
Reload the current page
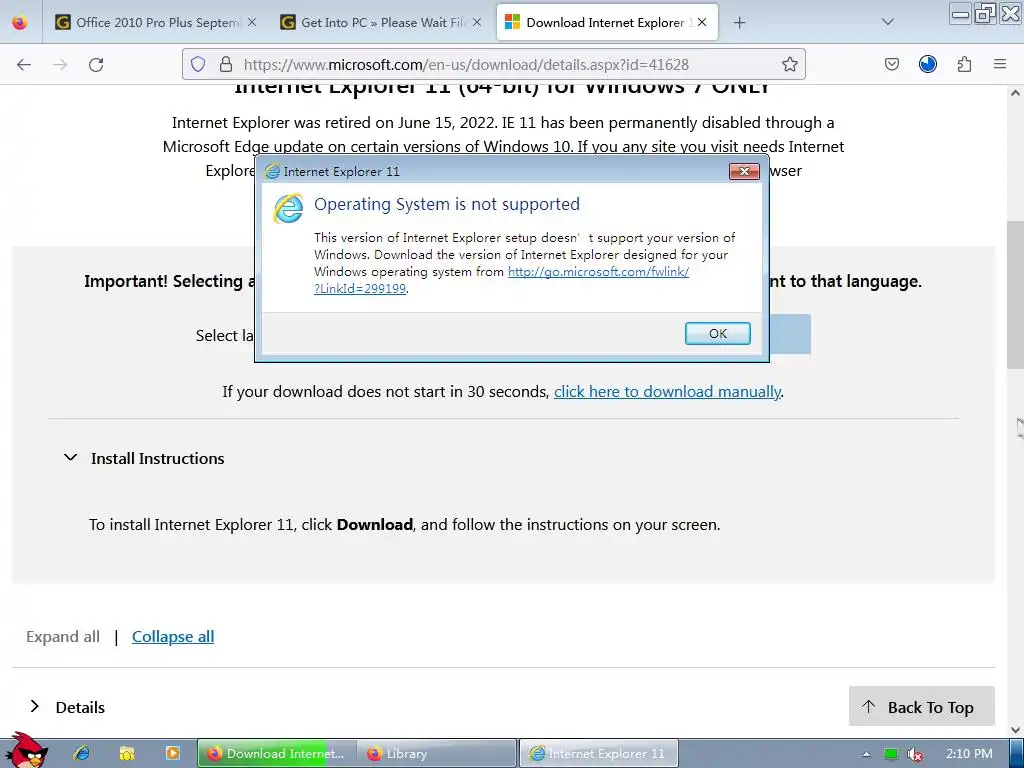[96, 64]
